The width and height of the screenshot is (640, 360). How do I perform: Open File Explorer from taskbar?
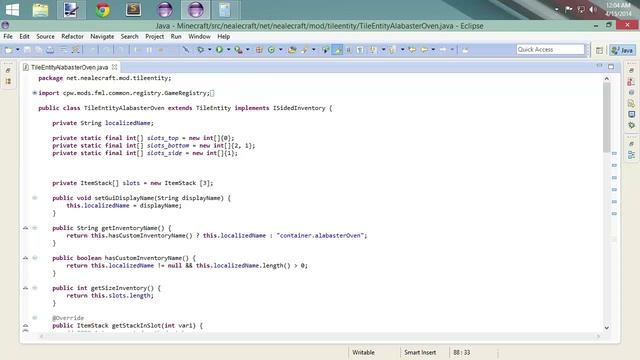(40, 10)
